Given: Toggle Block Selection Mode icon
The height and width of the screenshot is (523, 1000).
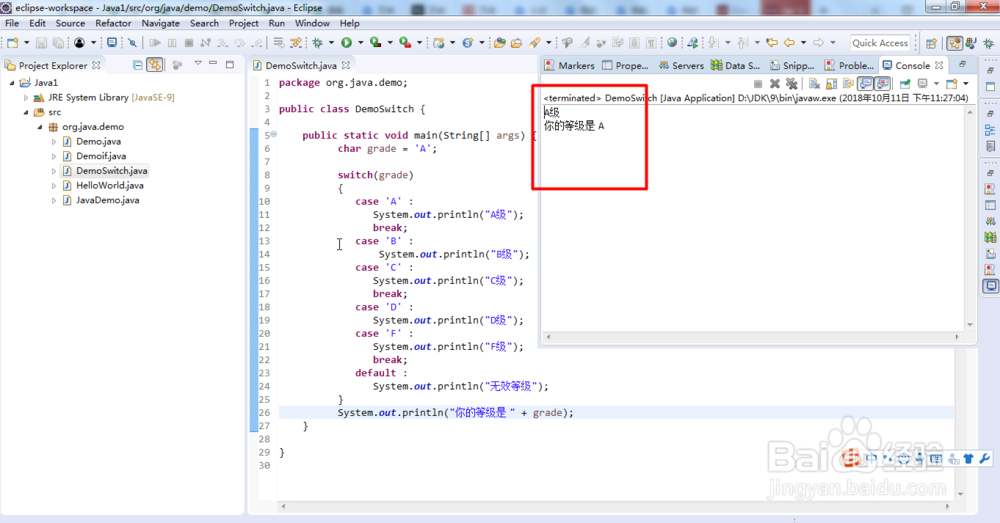Looking at the screenshot, I should click(x=634, y=43).
